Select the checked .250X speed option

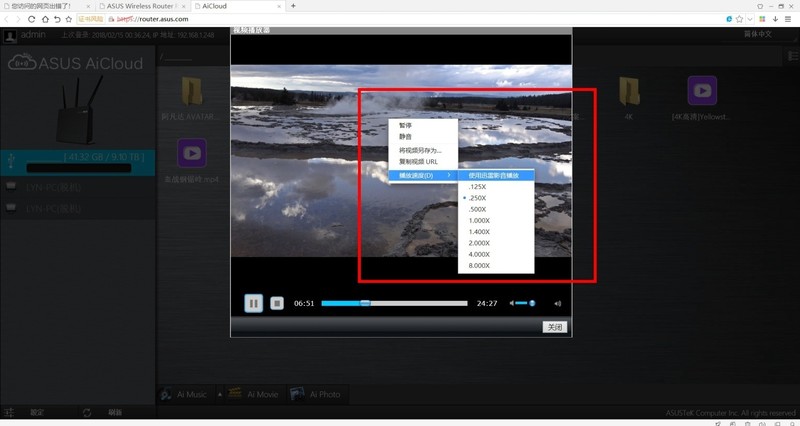[x=496, y=198]
